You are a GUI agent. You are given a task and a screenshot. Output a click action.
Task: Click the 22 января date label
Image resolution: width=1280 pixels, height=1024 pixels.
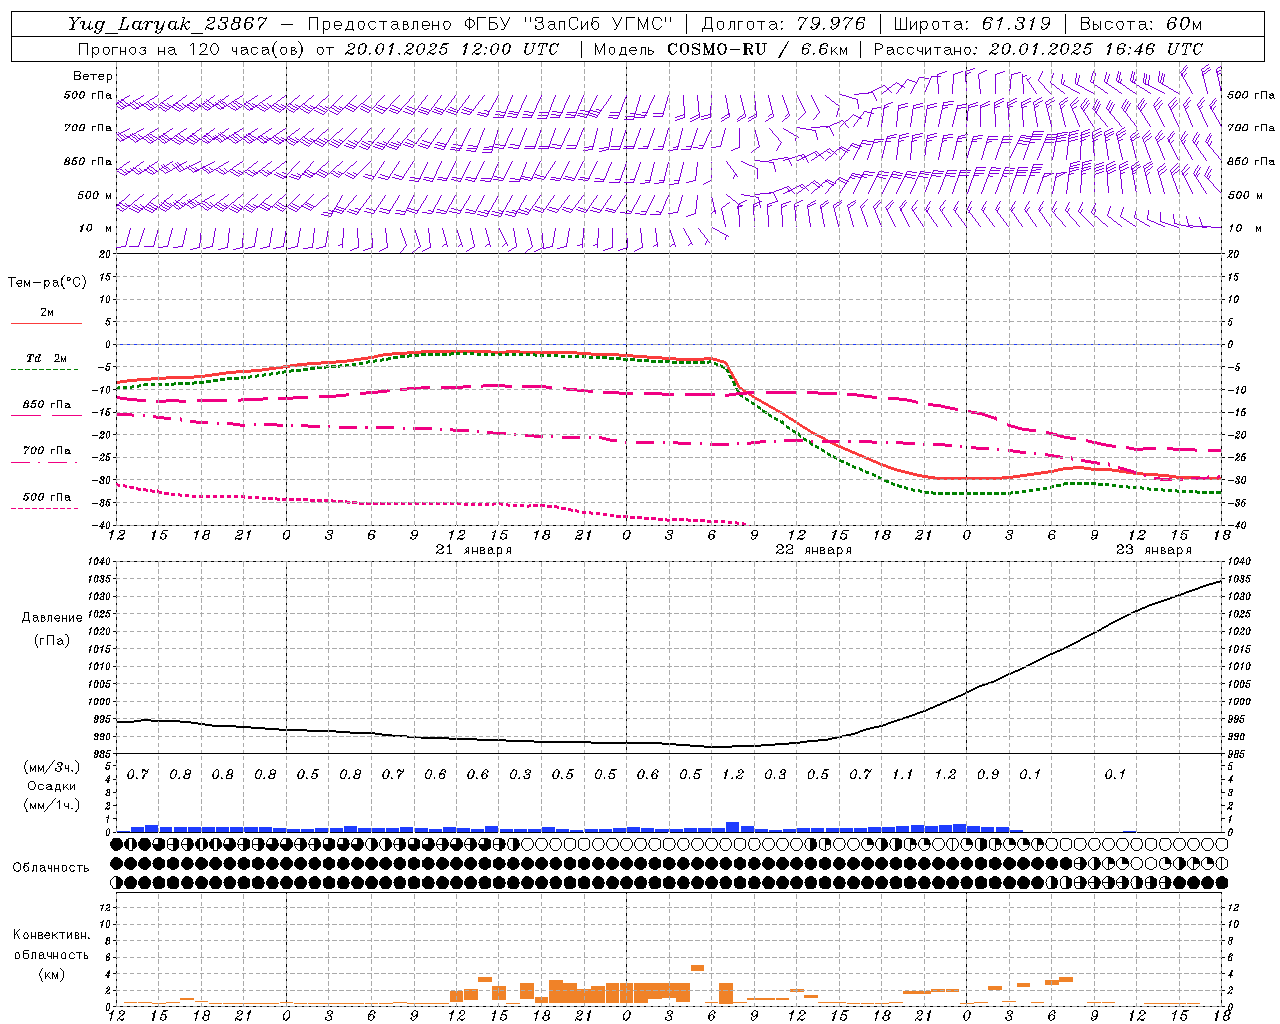click(x=814, y=550)
